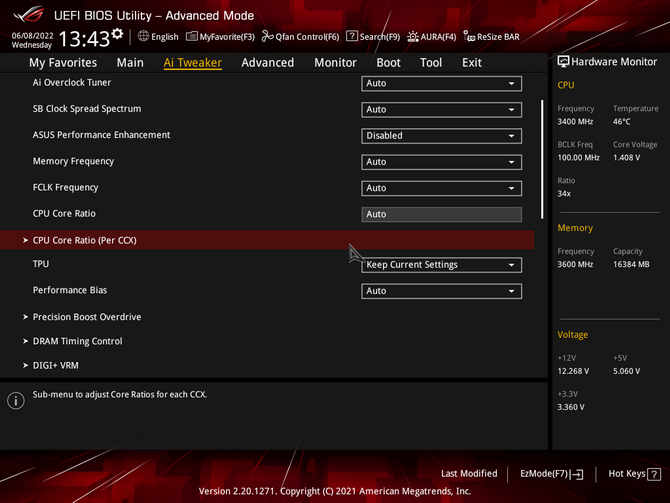Open the Tool tab
Screen dimensions: 670x503
(431, 63)
